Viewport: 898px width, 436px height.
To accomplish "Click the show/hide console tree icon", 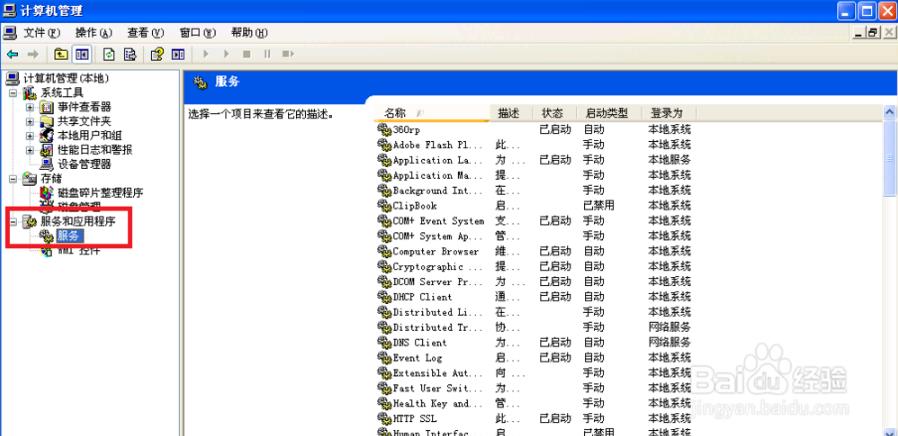I will (x=82, y=54).
